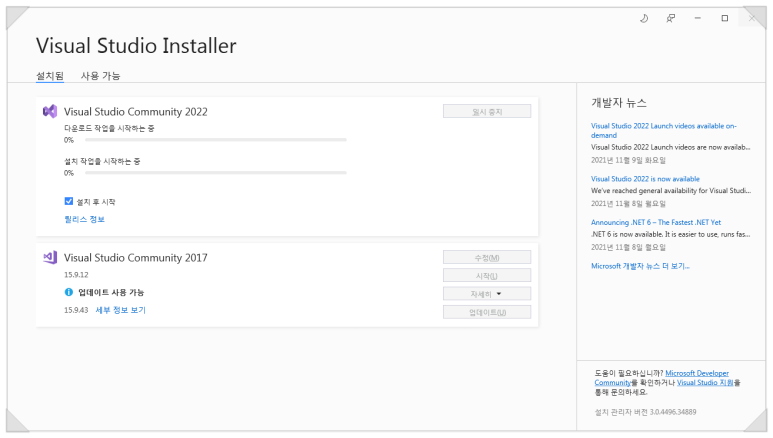This screenshot has width=773, height=438.
Task: Click the blue update info icon
Action: coord(69,292)
